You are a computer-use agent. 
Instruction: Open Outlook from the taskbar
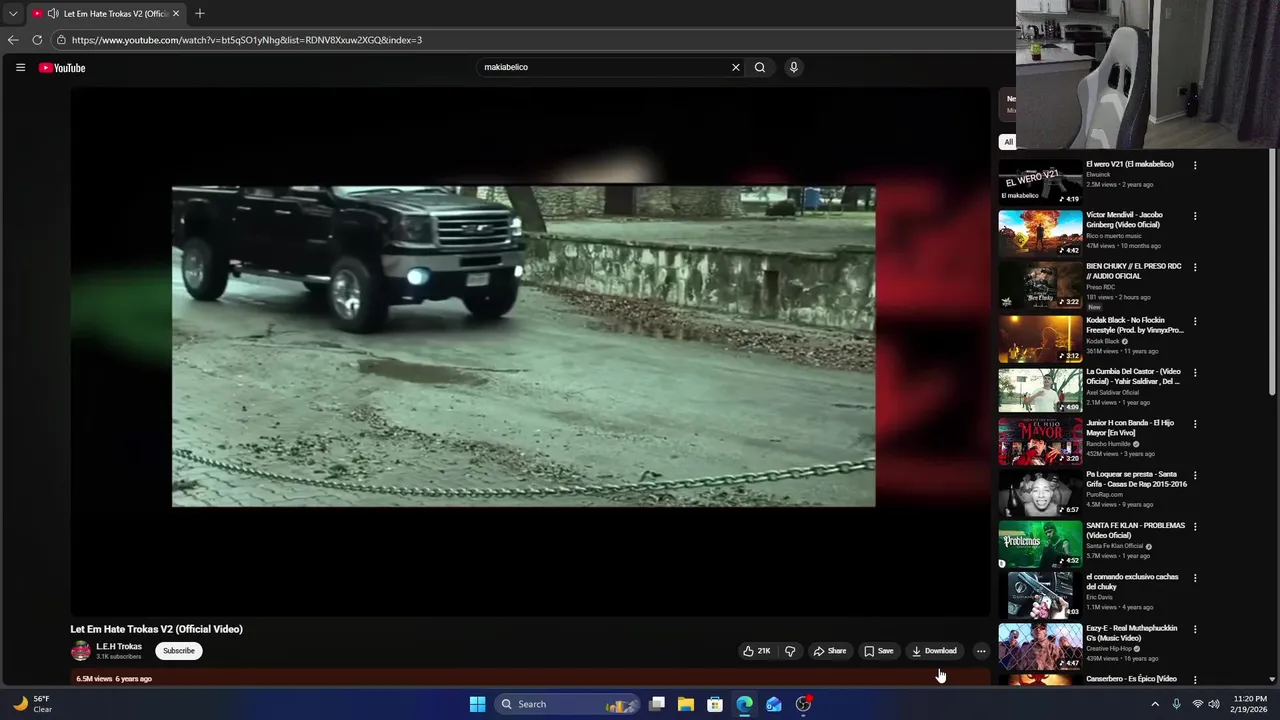point(774,704)
